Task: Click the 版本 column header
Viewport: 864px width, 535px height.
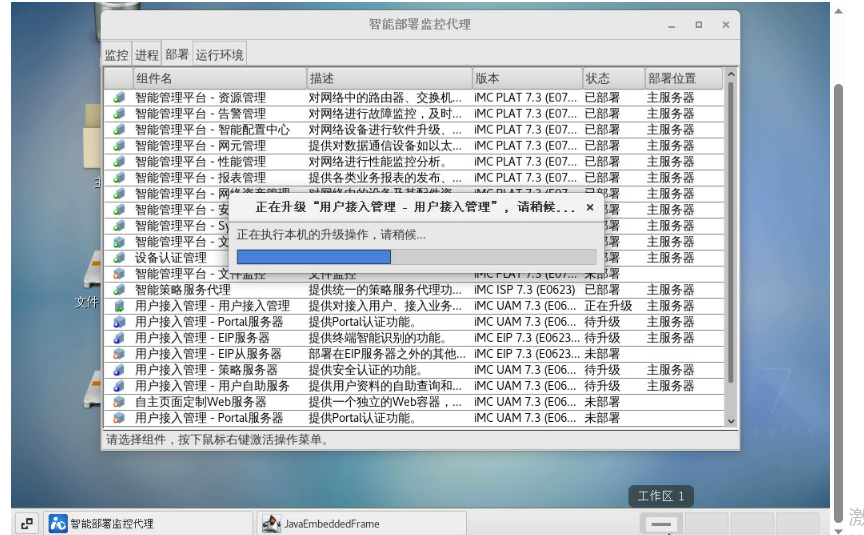Action: (527, 78)
